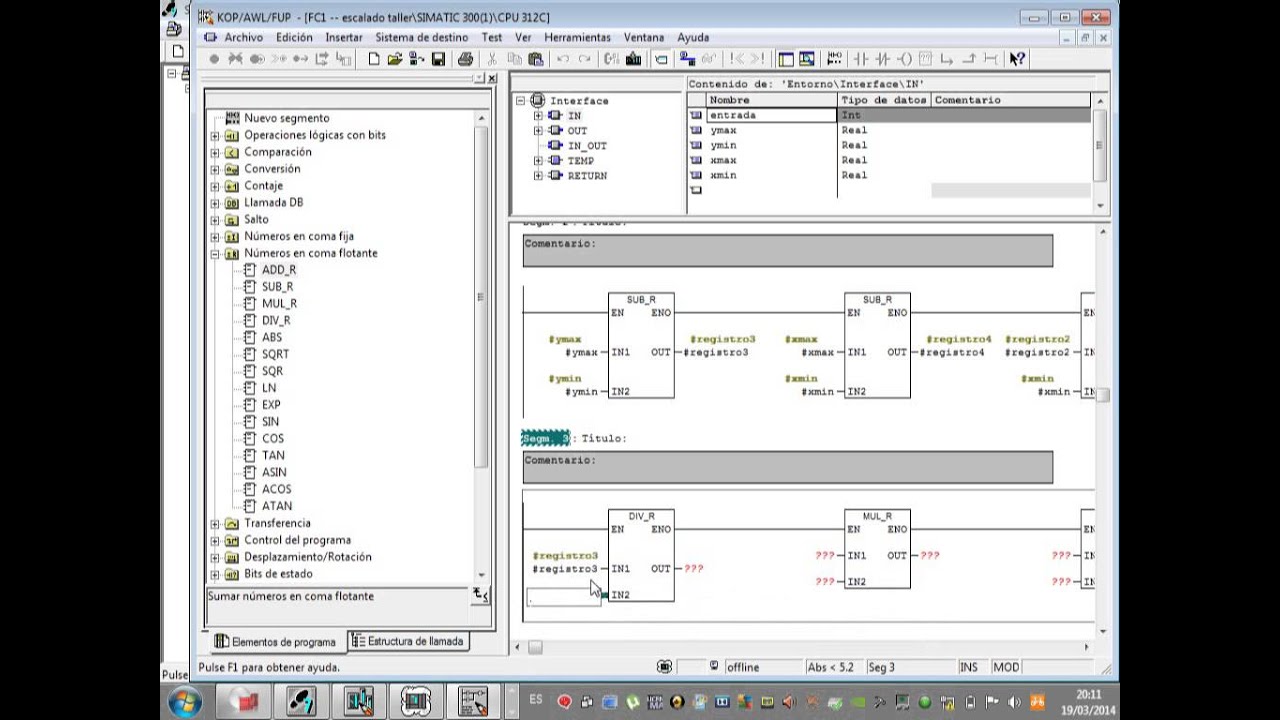Click the New file toolbar icon
Image resolution: width=1280 pixels, height=720 pixels.
point(374,59)
